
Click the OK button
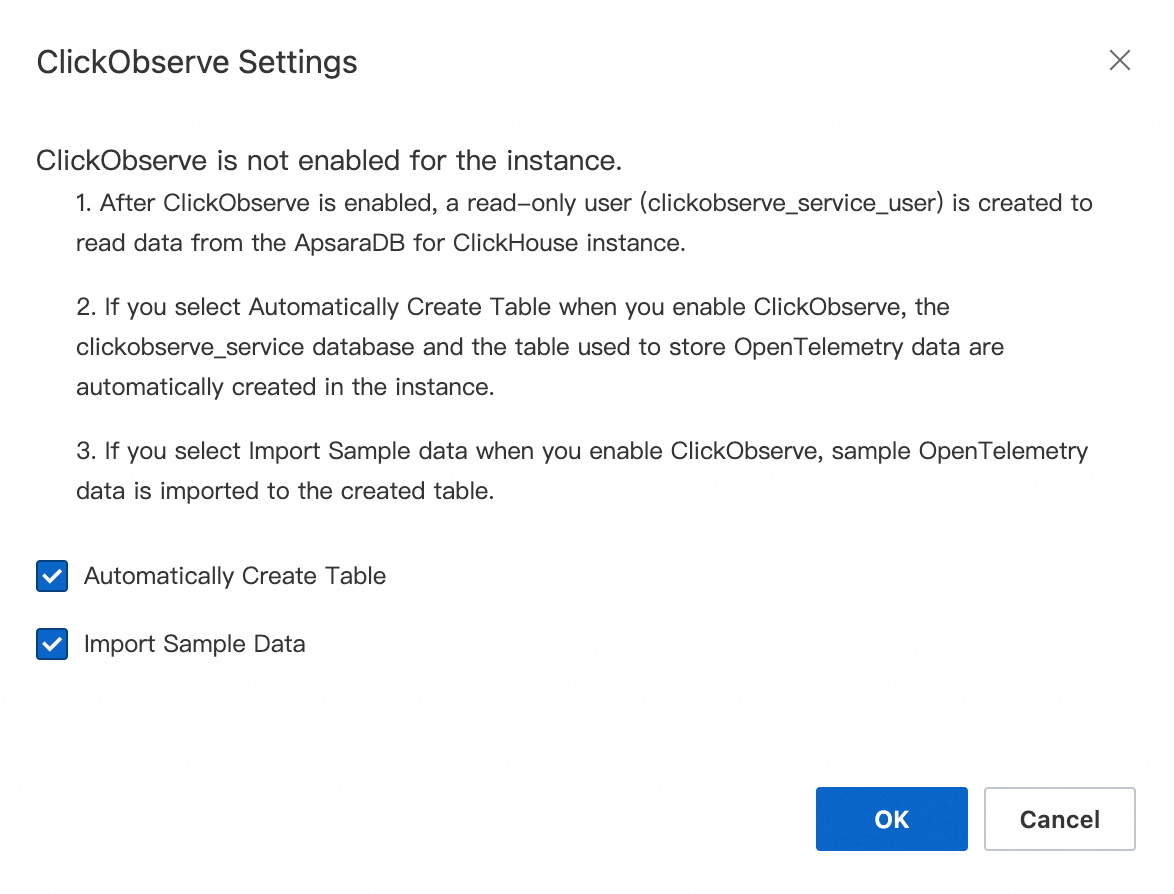891,819
